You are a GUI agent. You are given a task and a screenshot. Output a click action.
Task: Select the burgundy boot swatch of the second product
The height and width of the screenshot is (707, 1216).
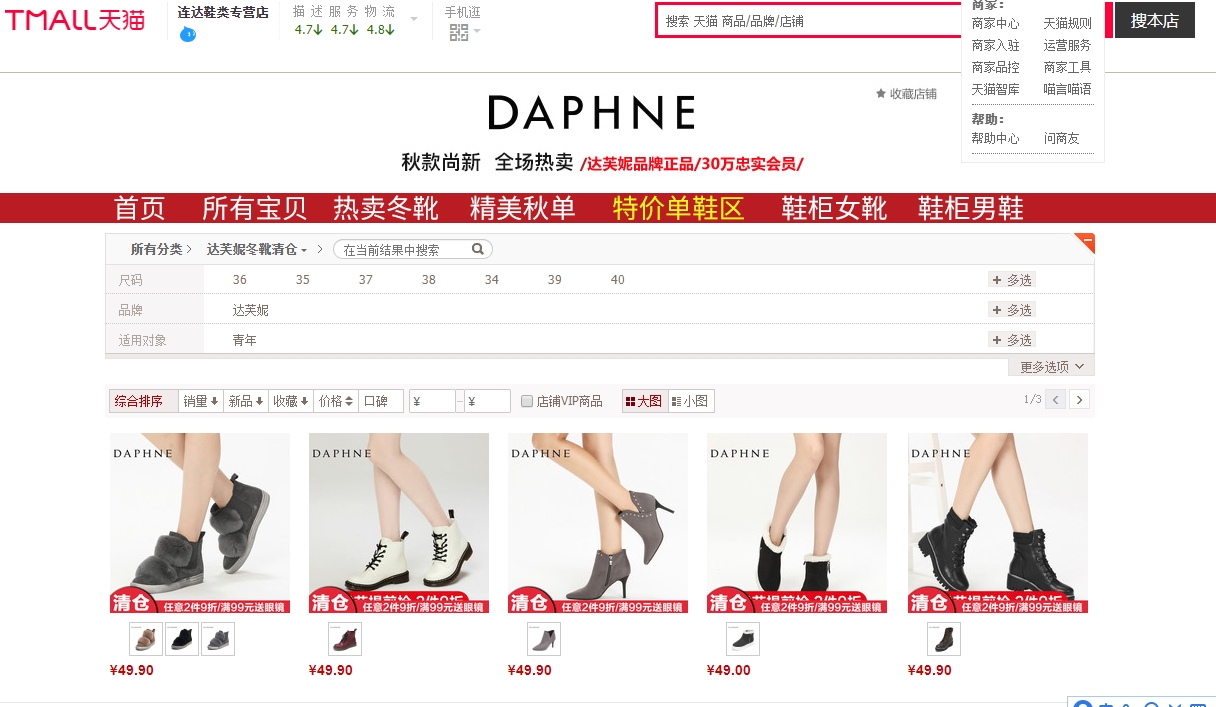pyautogui.click(x=345, y=639)
